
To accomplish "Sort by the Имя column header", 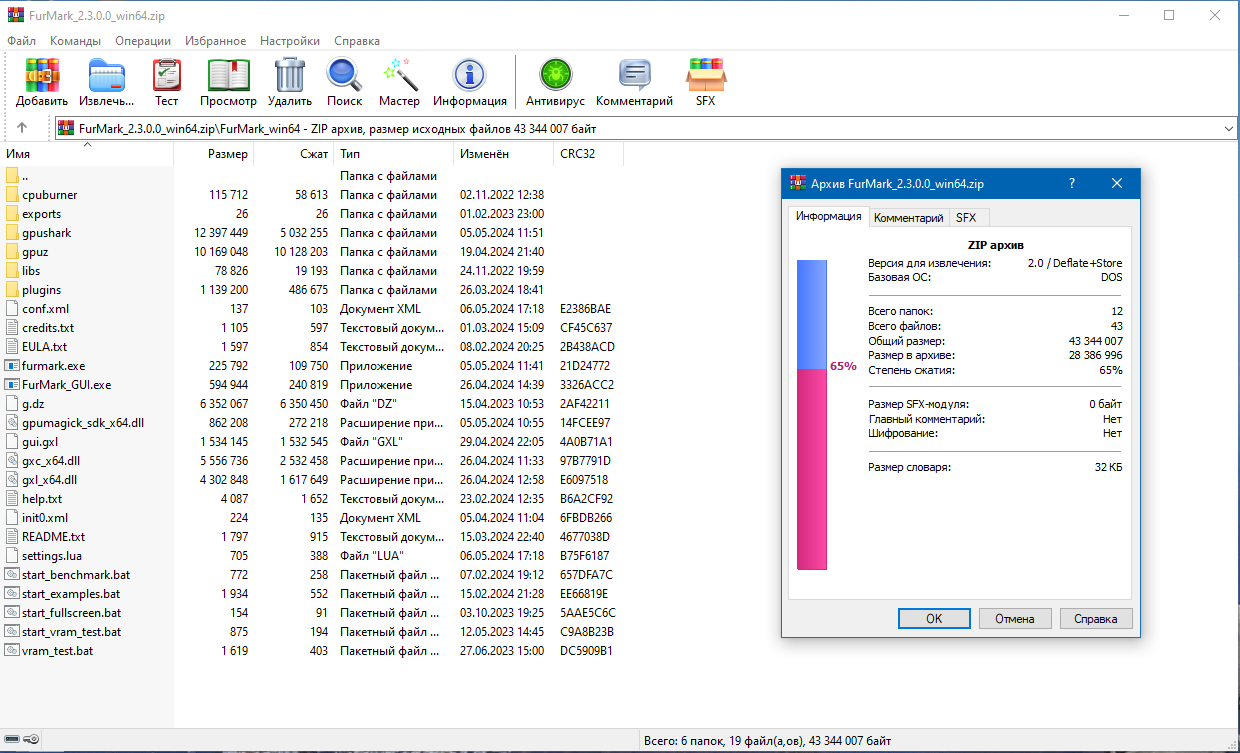I will [x=87, y=154].
